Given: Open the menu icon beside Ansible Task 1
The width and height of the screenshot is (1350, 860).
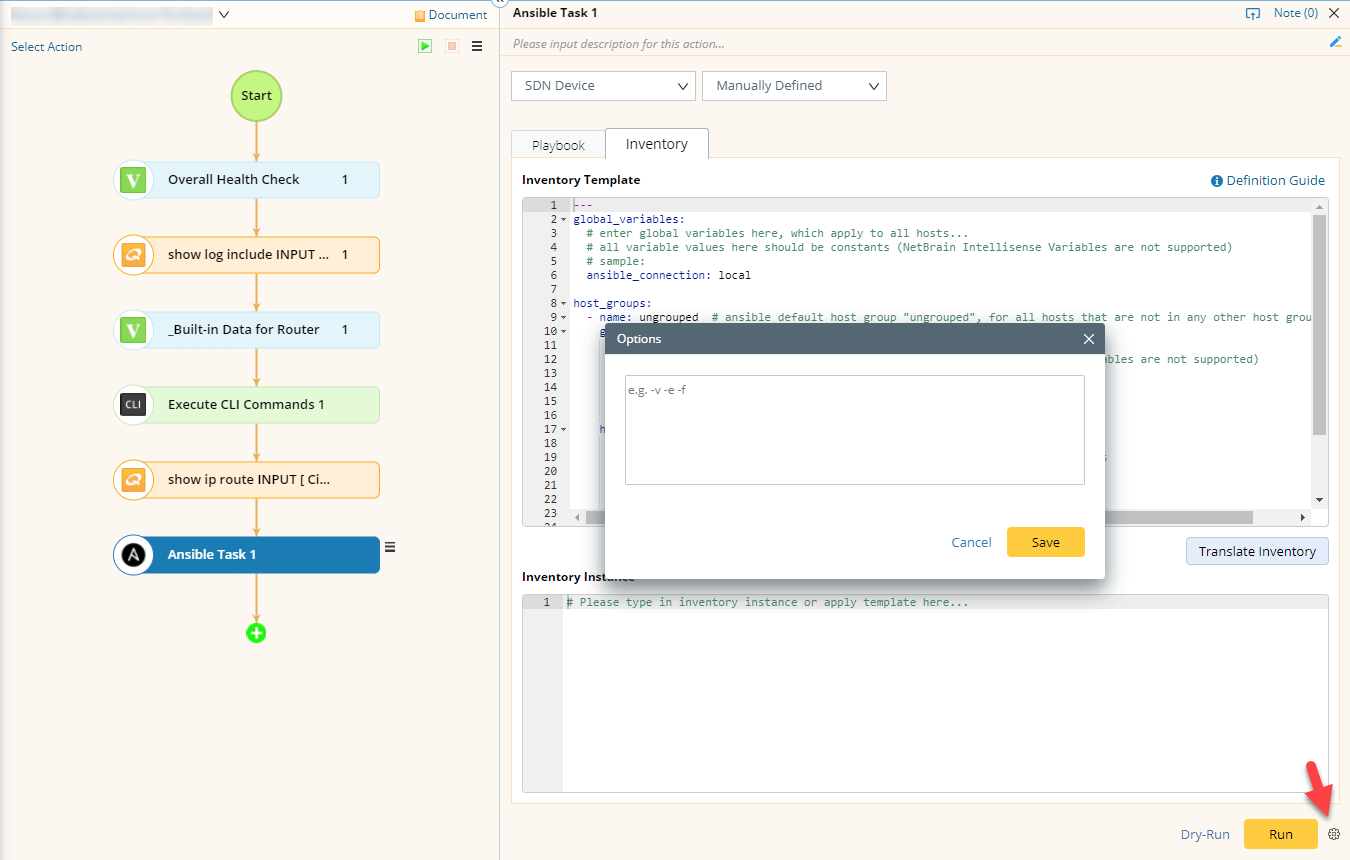Looking at the screenshot, I should 390,547.
